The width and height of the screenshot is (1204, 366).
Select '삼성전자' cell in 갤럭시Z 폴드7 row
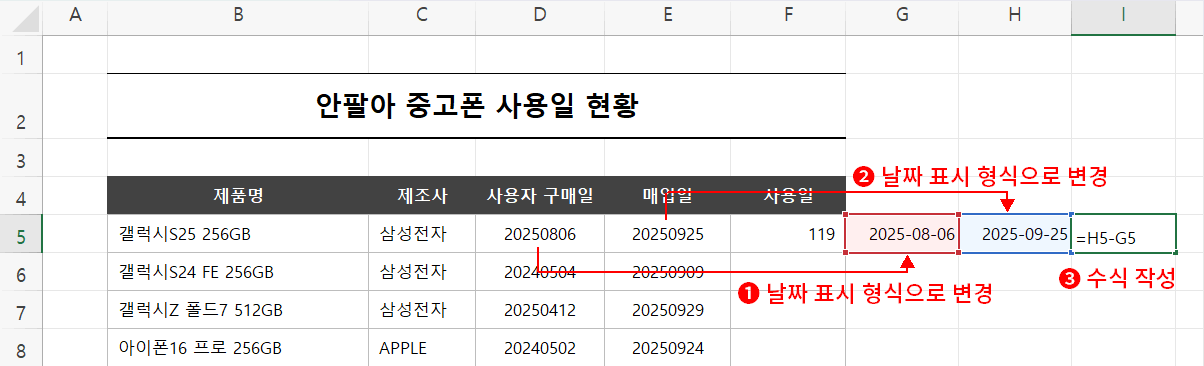pyautogui.click(x=422, y=309)
